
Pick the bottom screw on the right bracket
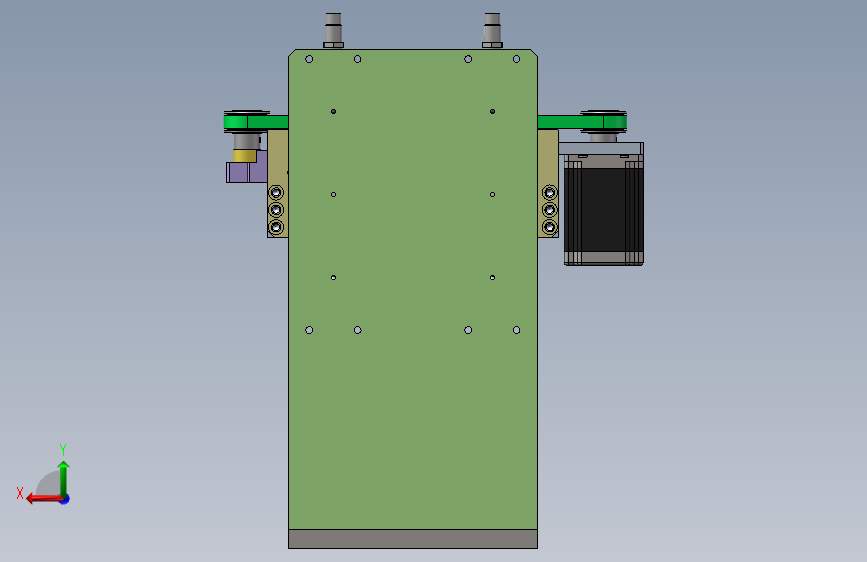coord(550,227)
